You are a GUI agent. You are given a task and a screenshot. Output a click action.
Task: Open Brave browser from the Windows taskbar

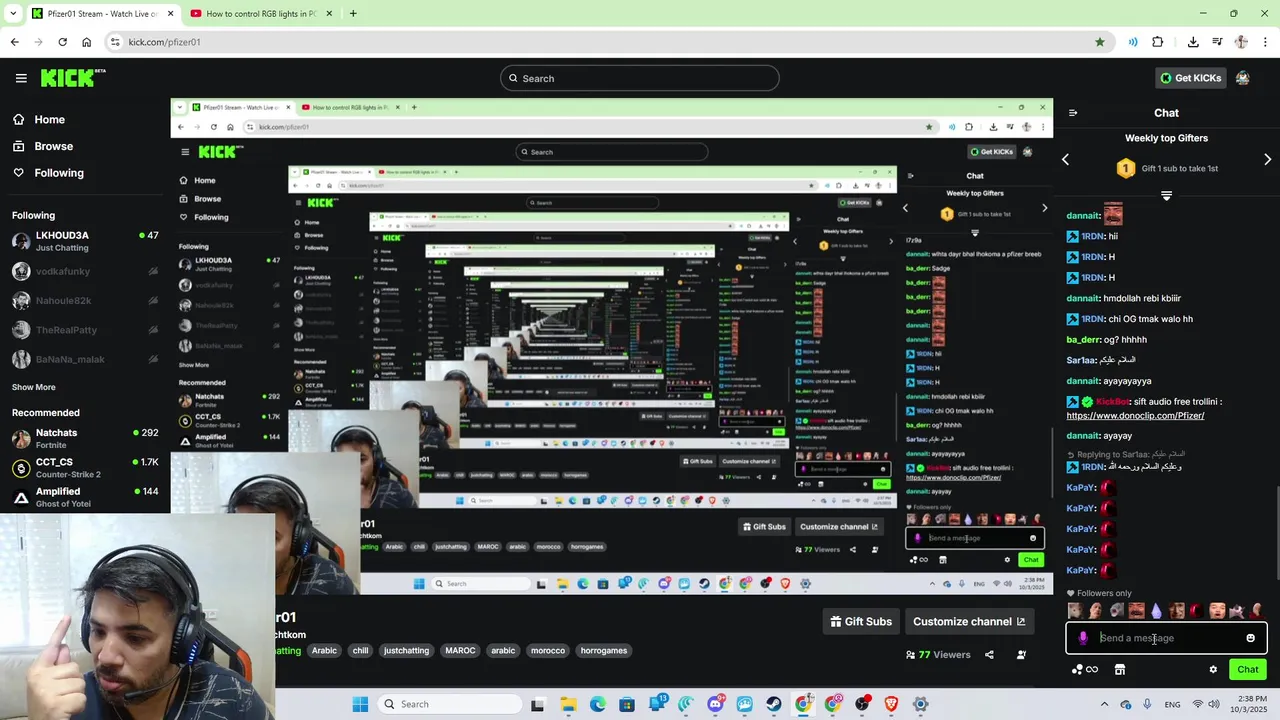coord(891,704)
